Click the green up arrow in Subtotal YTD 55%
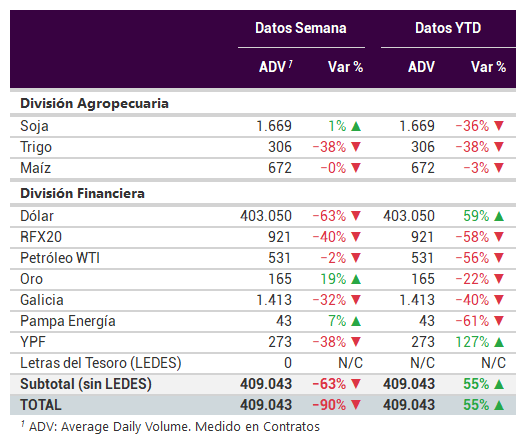This screenshot has height=446, width=526. tap(499, 384)
